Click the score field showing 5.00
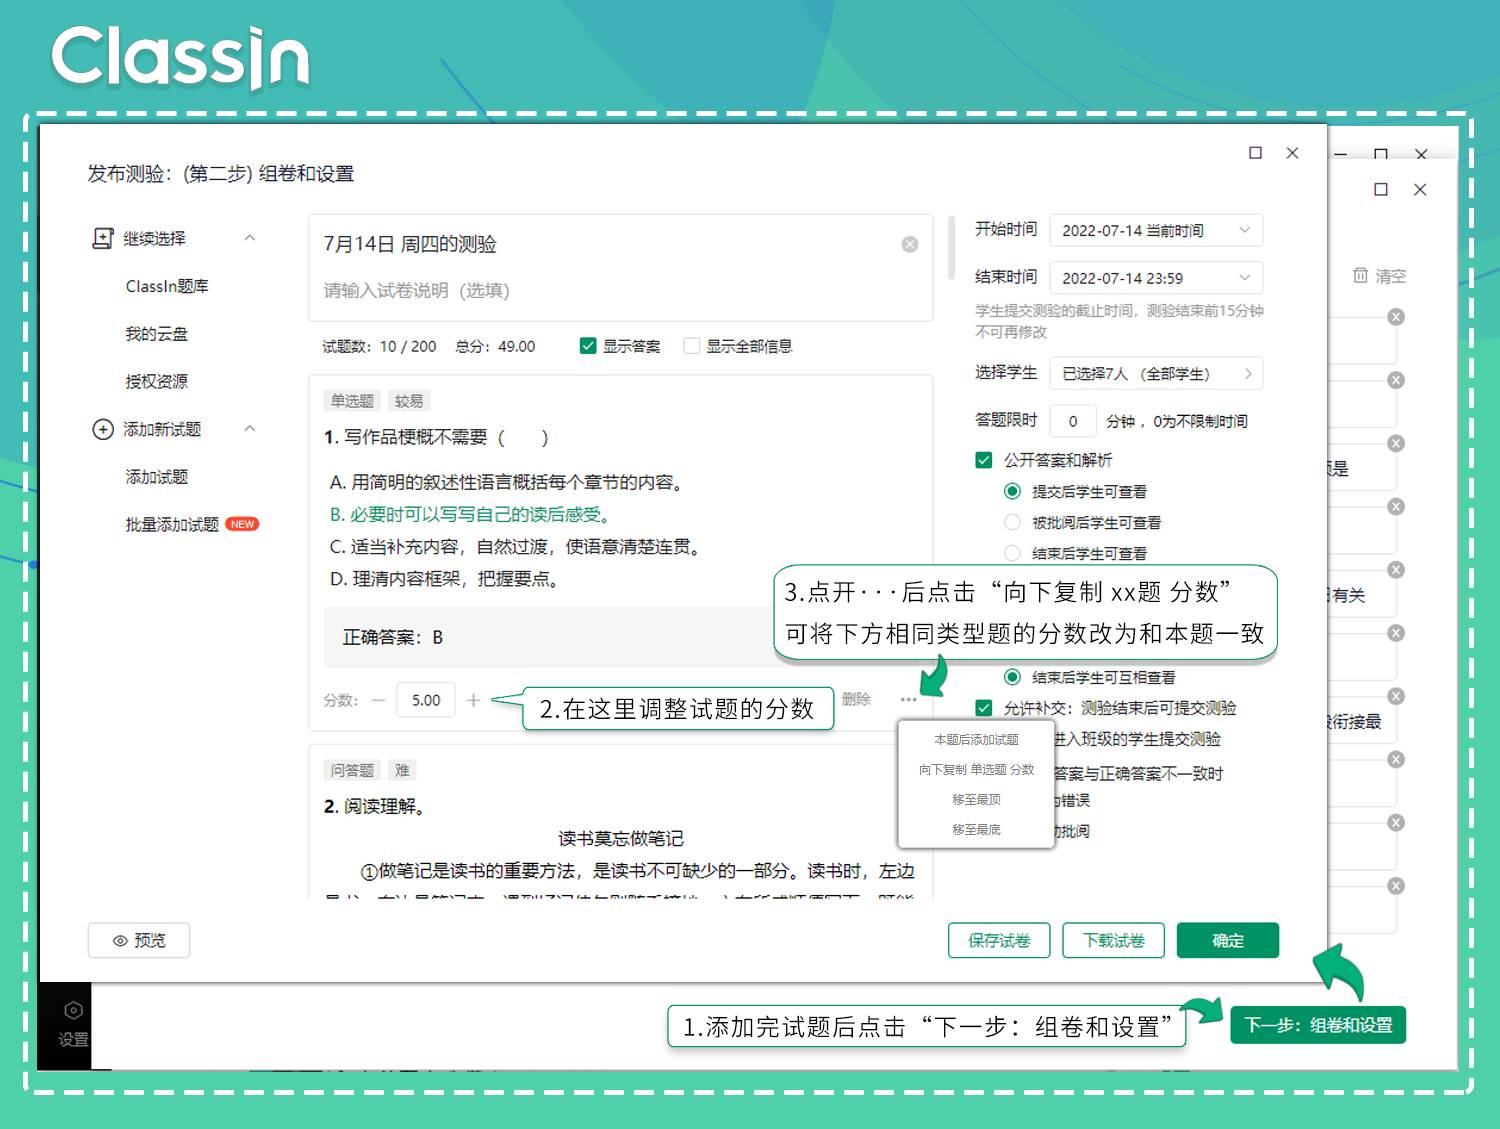 (426, 700)
